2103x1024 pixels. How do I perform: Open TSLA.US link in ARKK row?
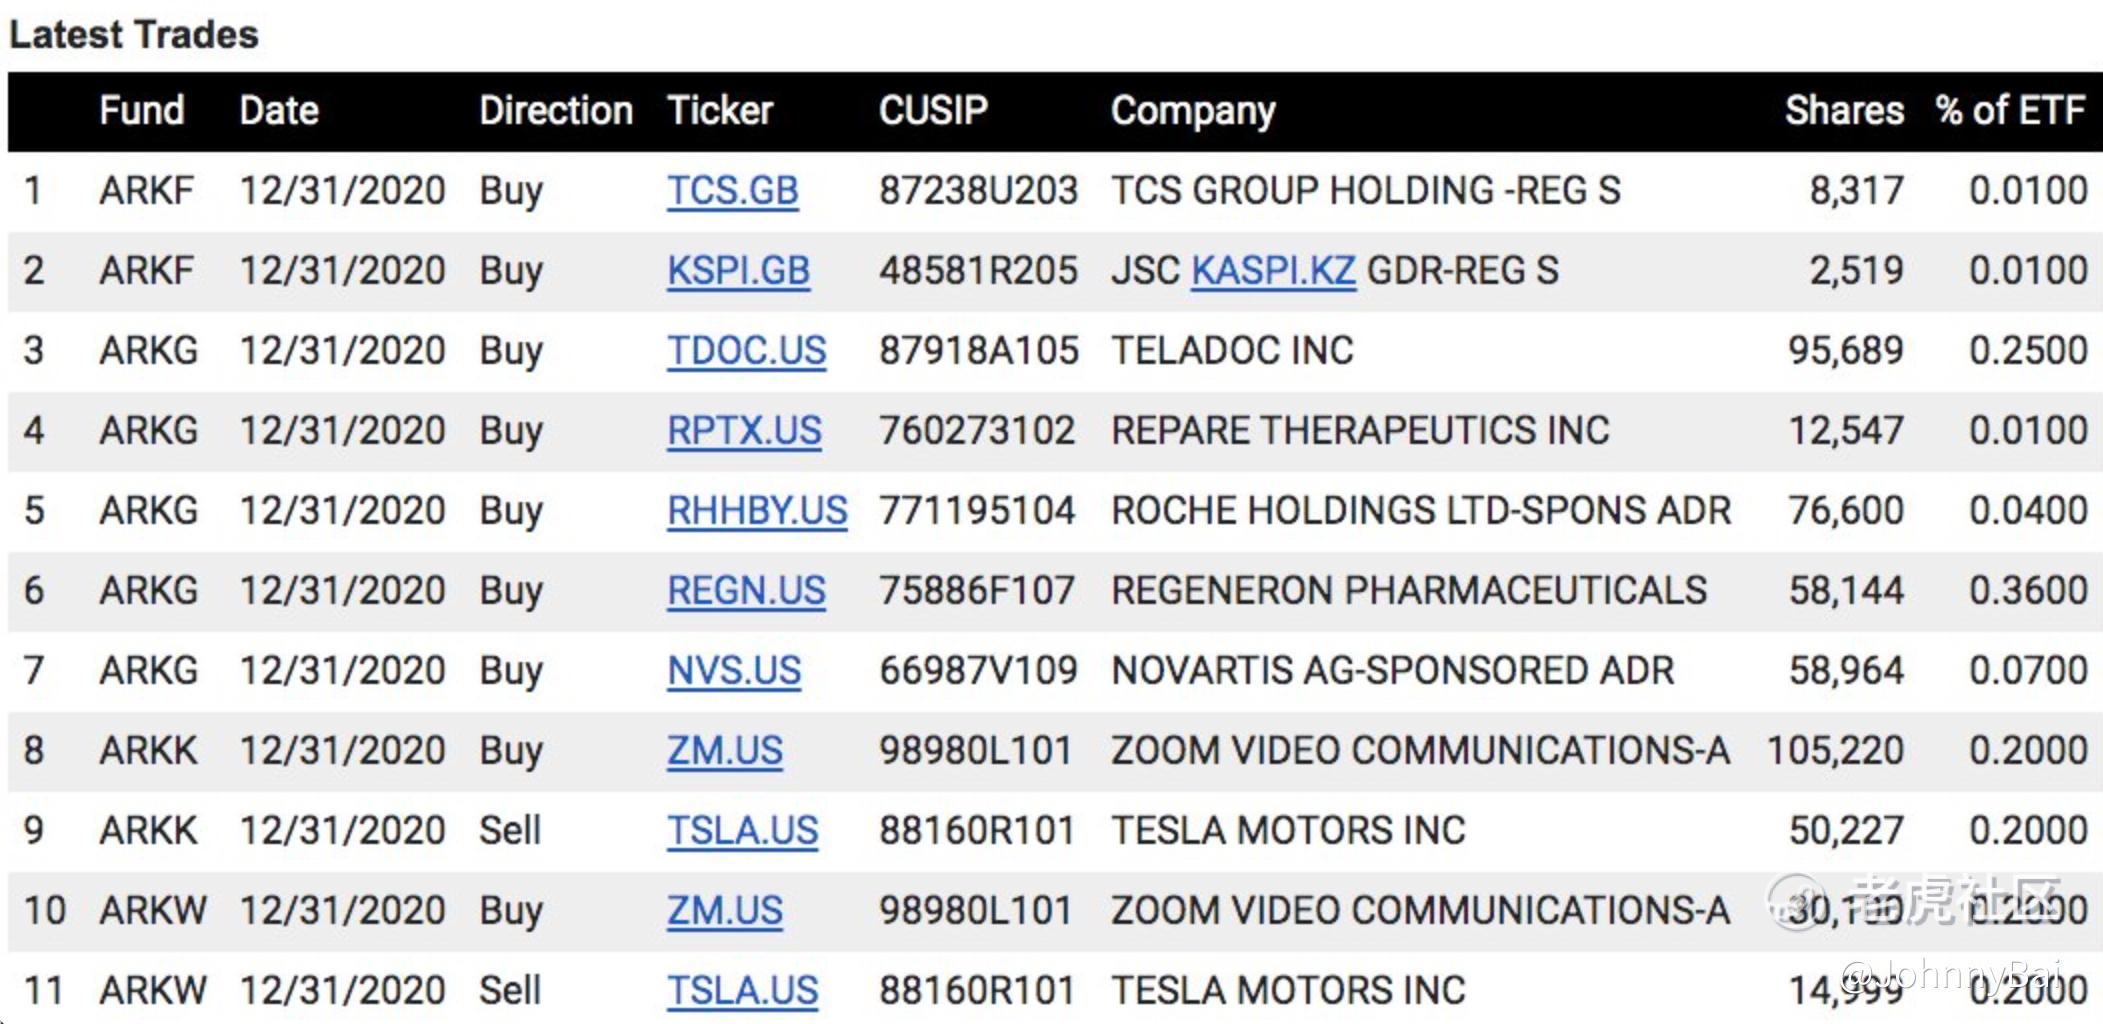point(742,830)
